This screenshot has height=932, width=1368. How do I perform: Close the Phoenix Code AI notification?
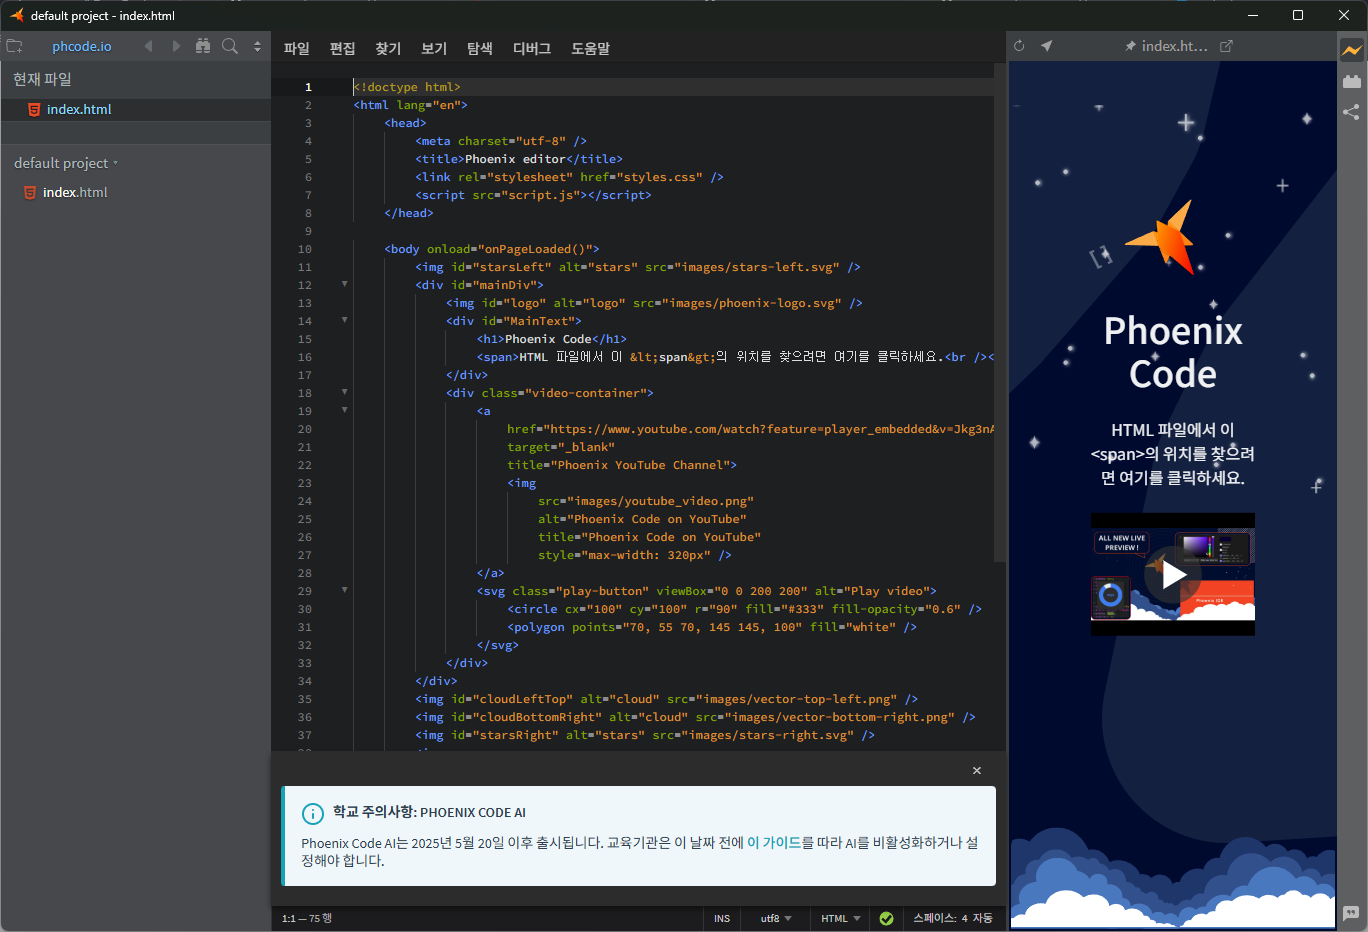[977, 771]
